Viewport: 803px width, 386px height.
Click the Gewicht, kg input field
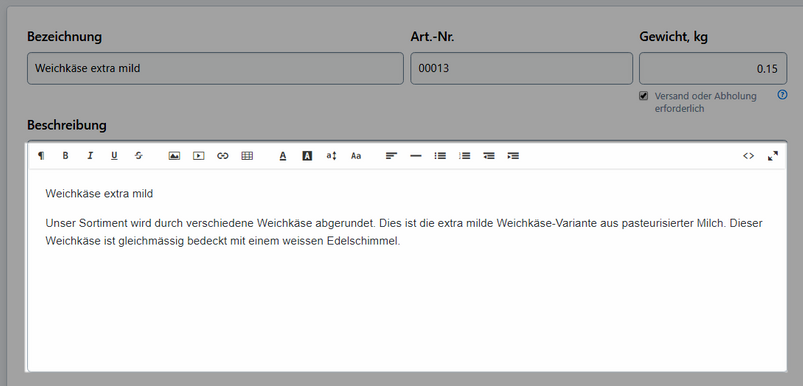[x=713, y=68]
